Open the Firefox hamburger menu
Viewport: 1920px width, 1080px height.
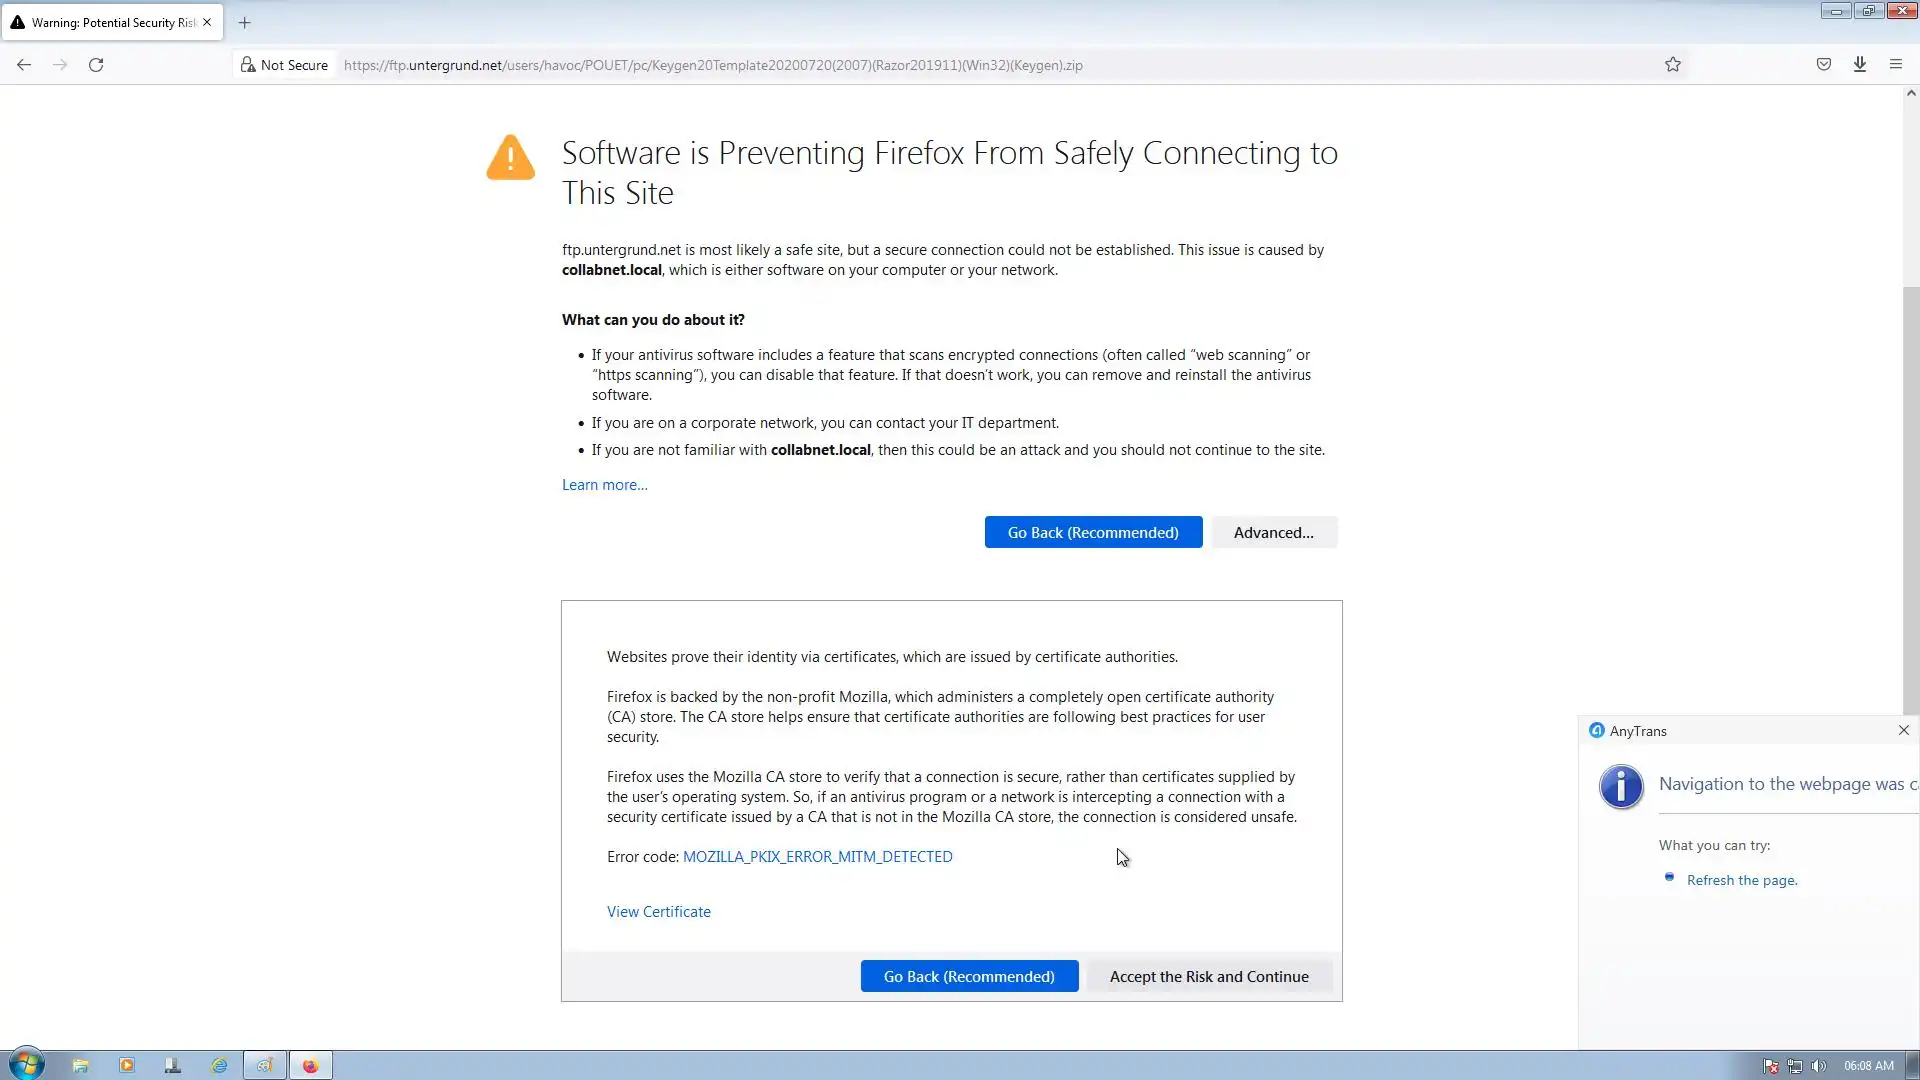1896,65
